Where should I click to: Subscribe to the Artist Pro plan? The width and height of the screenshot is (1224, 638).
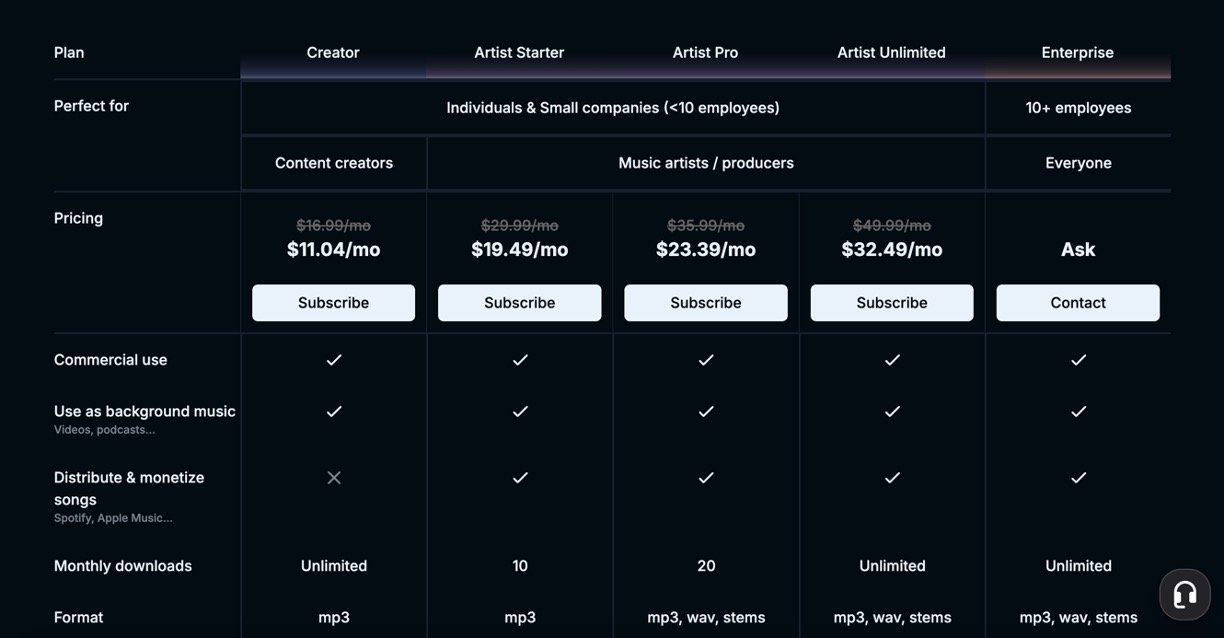click(x=706, y=303)
